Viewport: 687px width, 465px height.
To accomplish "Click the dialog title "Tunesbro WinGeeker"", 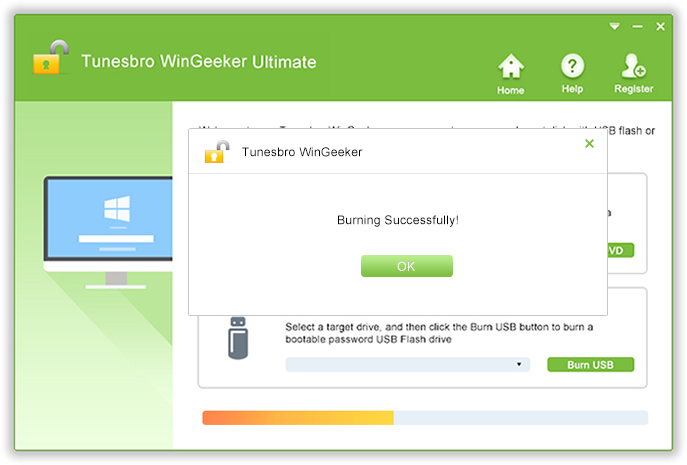I will pyautogui.click(x=302, y=153).
